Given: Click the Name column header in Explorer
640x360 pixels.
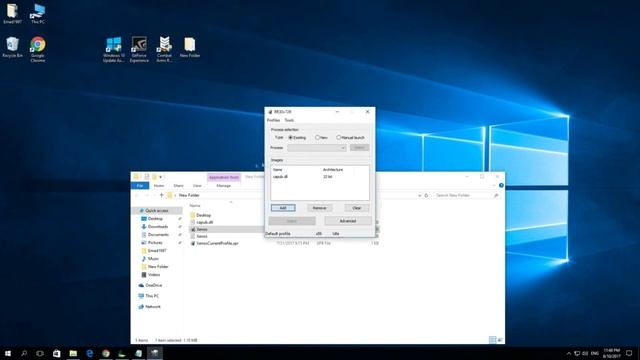Looking at the screenshot, I should pos(195,206).
